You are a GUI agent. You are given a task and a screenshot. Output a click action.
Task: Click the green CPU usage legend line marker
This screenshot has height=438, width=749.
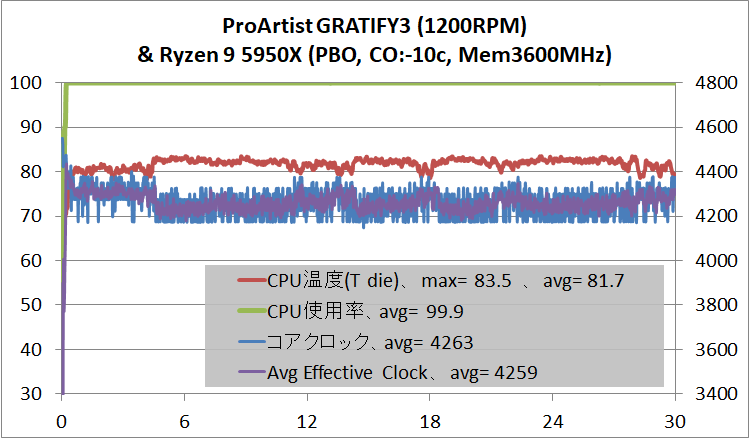tap(251, 311)
